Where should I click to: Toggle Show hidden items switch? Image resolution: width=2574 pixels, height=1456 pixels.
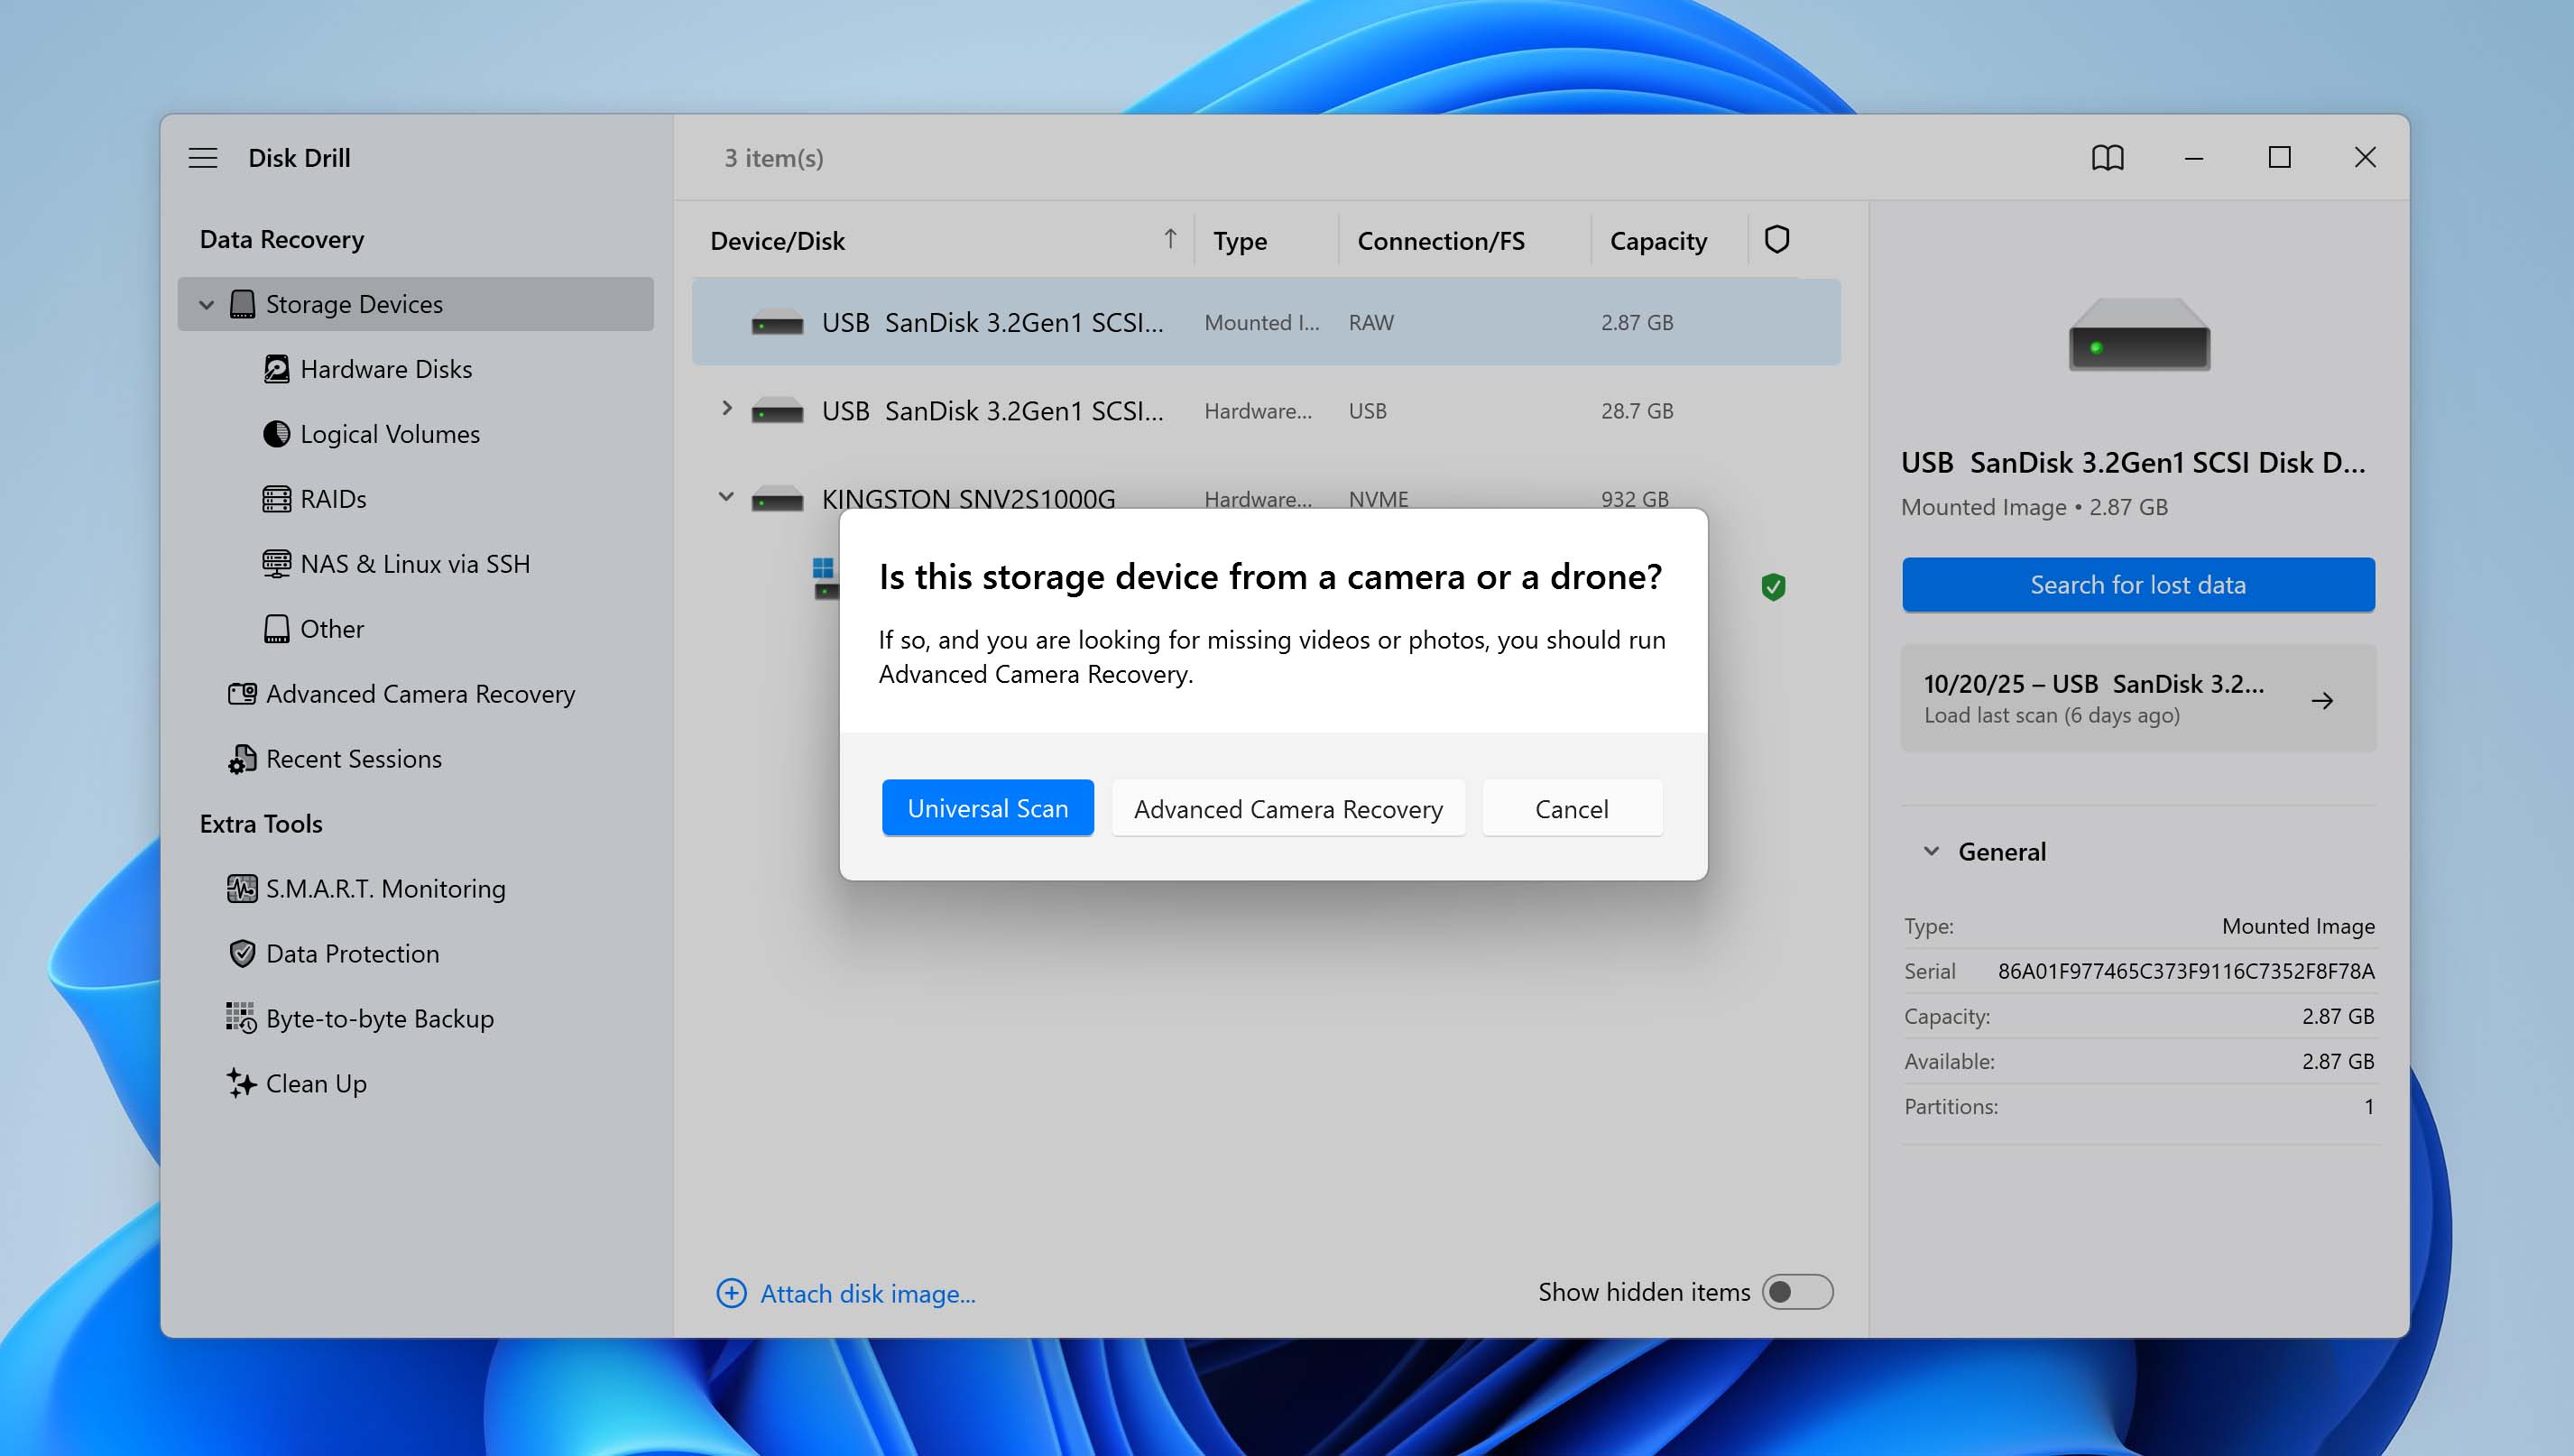click(x=1797, y=1292)
